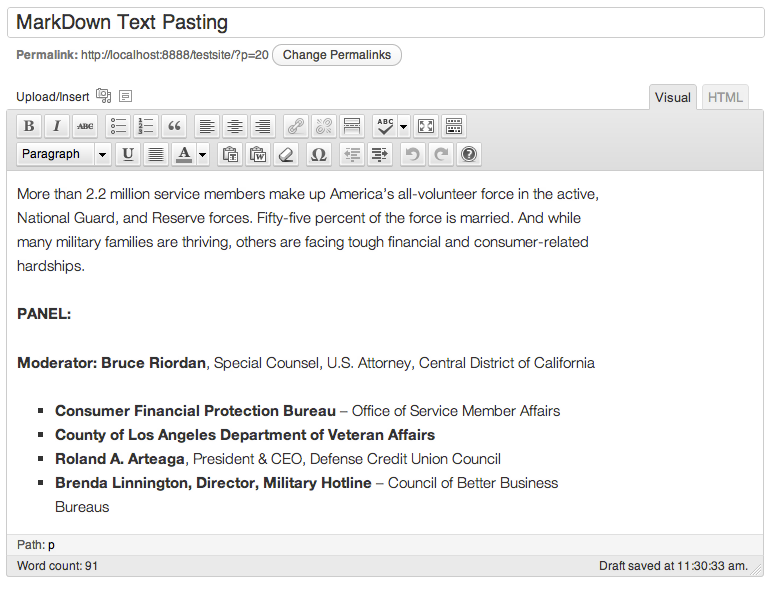Viewport: 775px width, 590px height.
Task: Redo the last edit
Action: (x=441, y=154)
